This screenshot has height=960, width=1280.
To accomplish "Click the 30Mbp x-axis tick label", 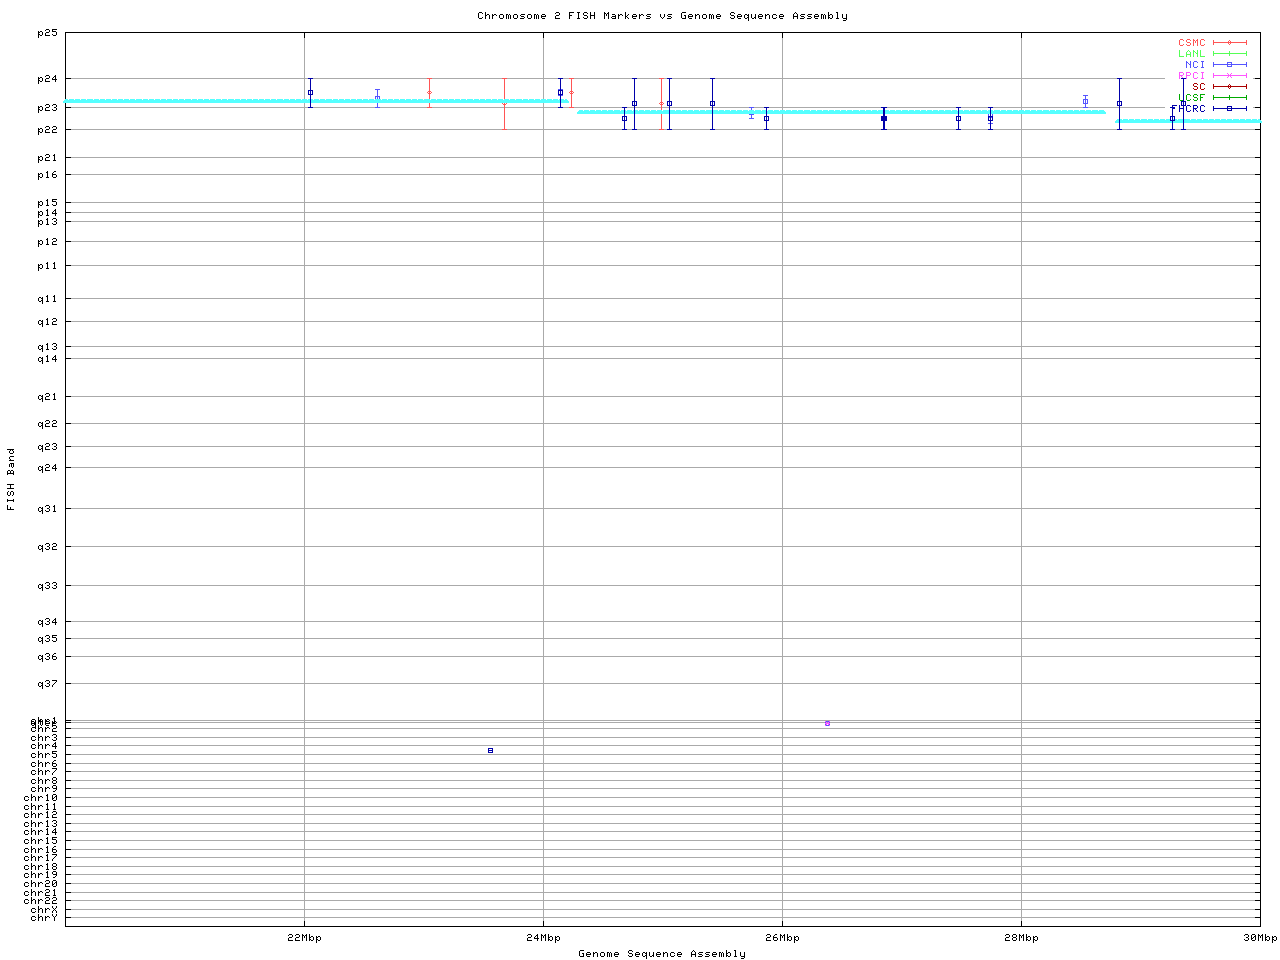I will click(x=1260, y=938).
